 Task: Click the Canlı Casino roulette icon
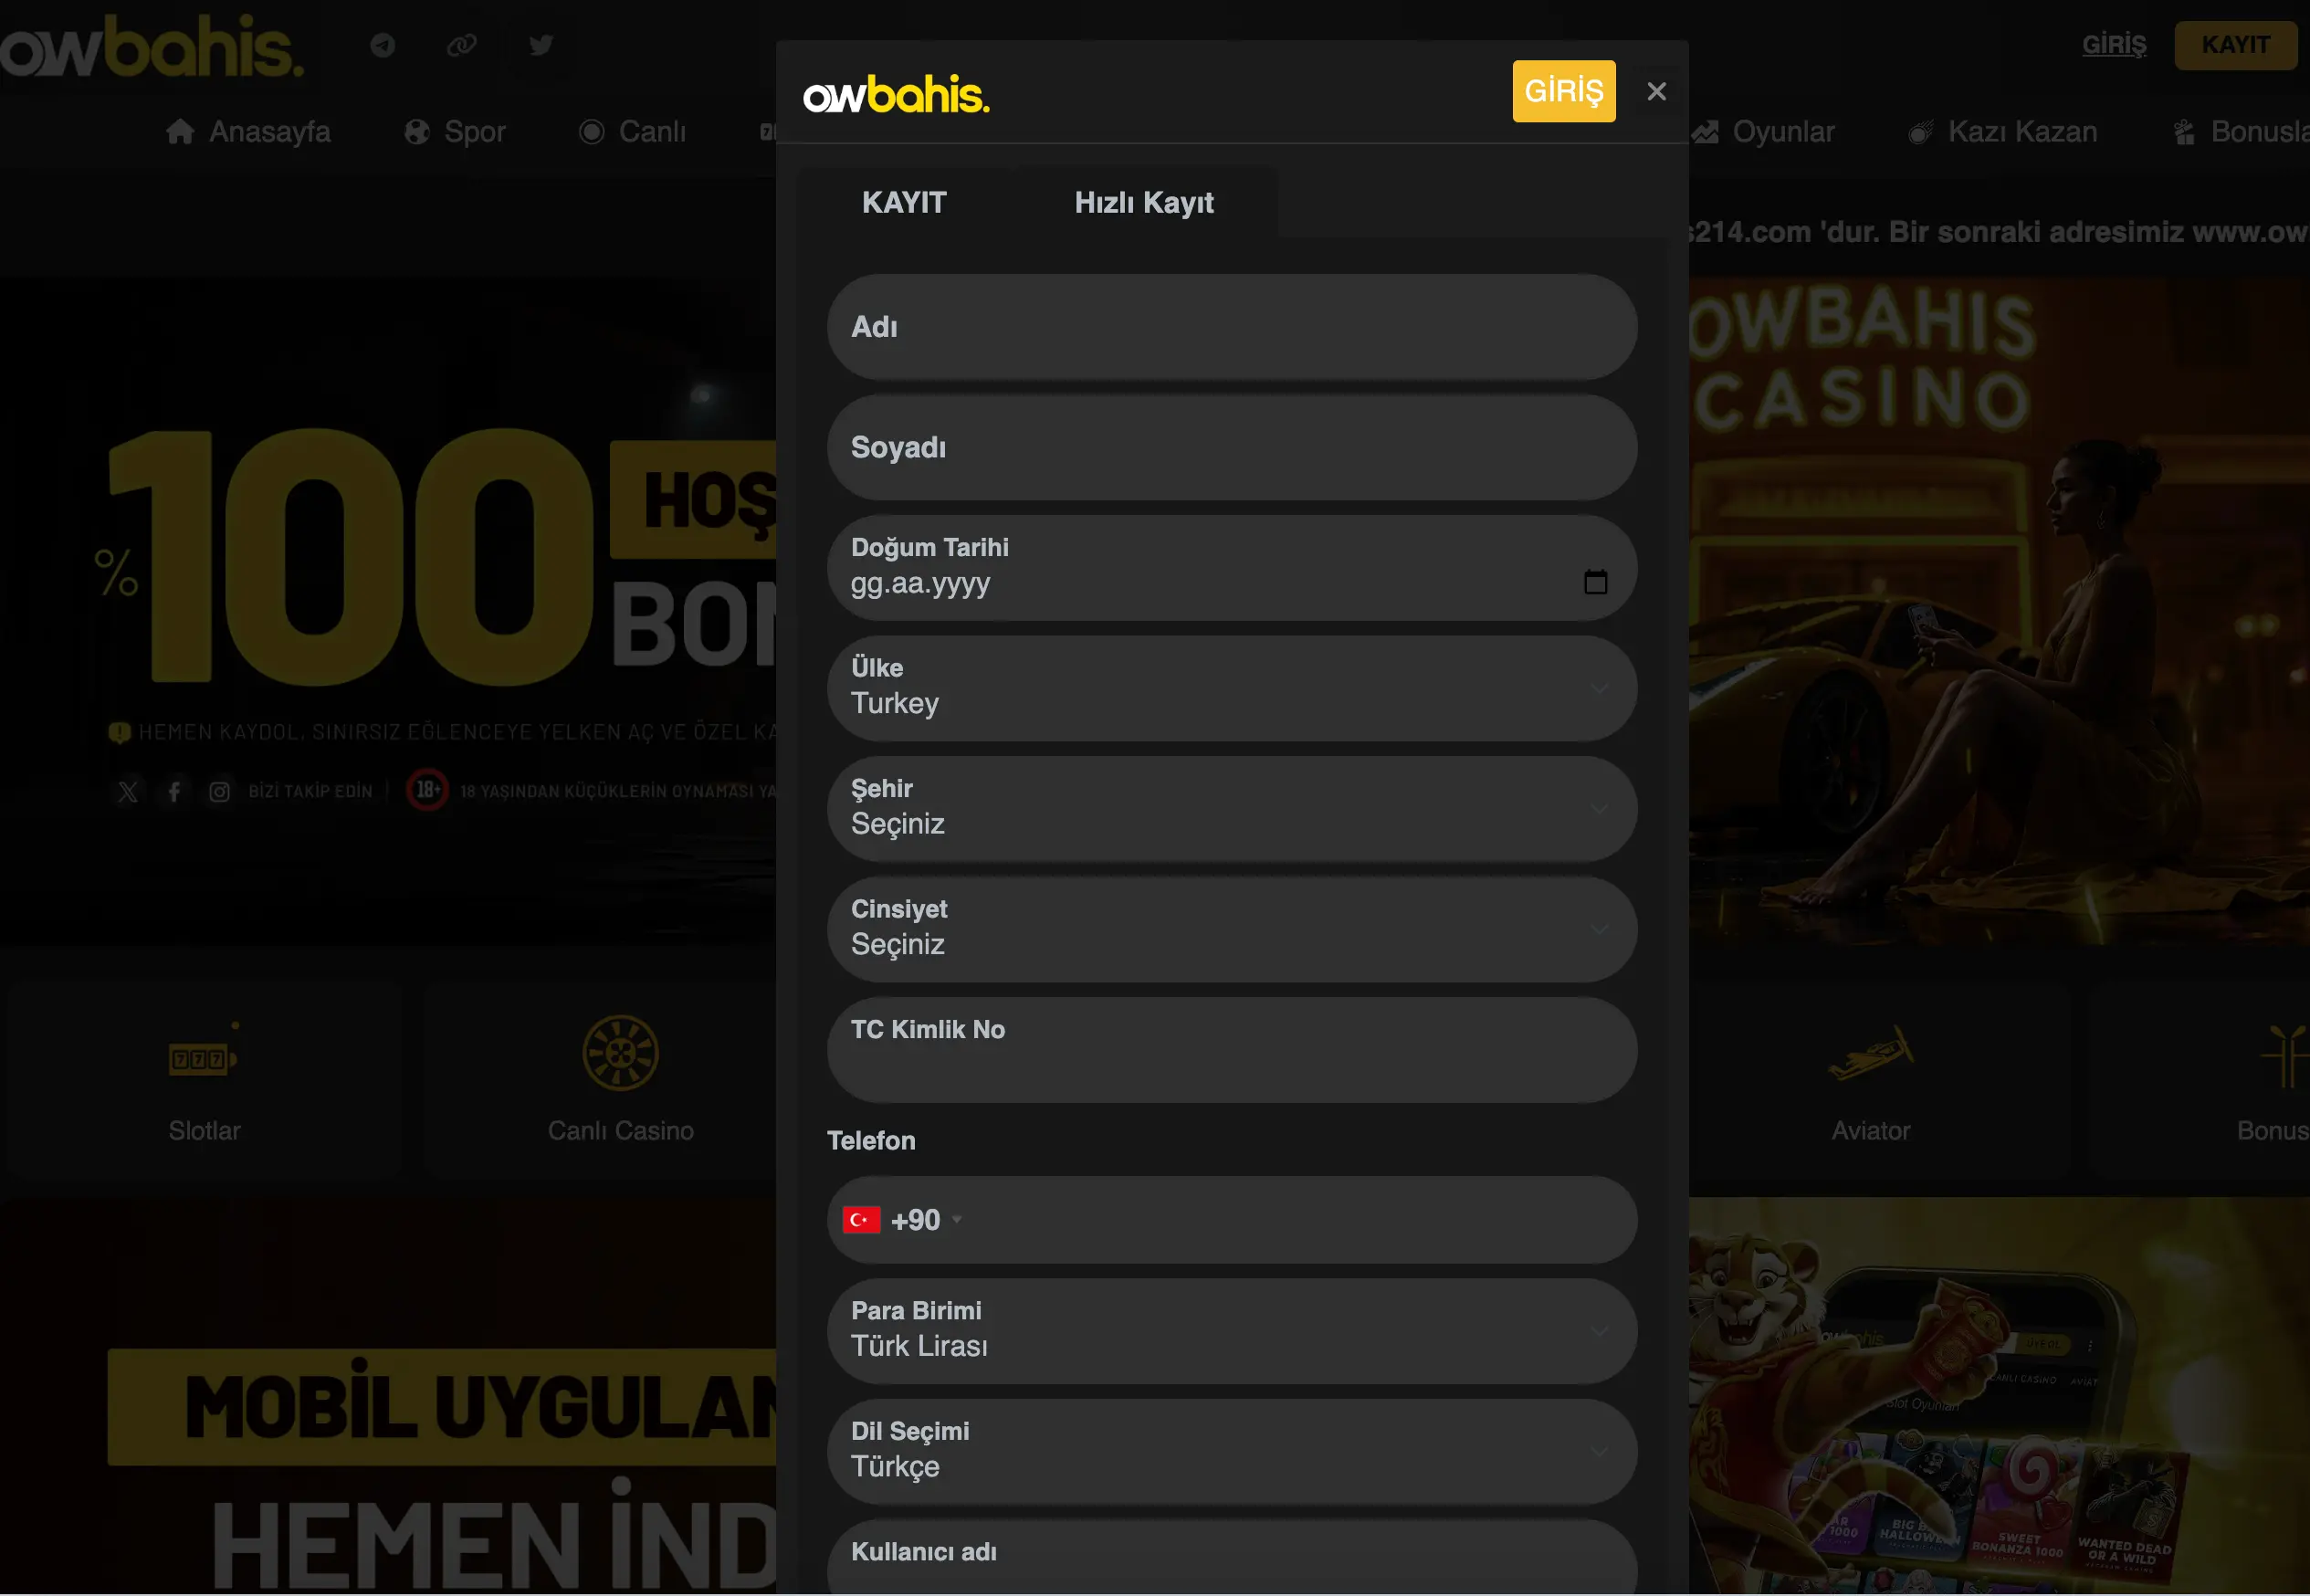click(620, 1053)
